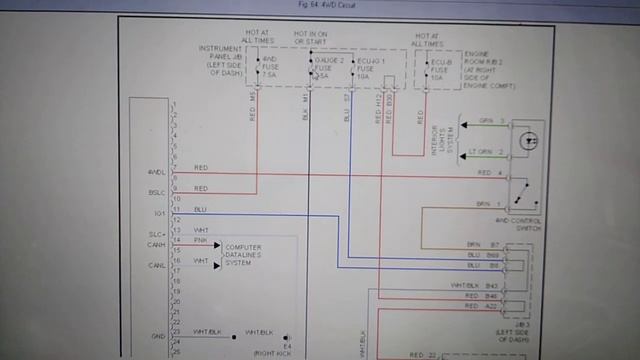Click the 'ECU-IG 1 FUSE 10A' label
Screen dimensions: 640x360
pyautogui.click(x=371, y=69)
